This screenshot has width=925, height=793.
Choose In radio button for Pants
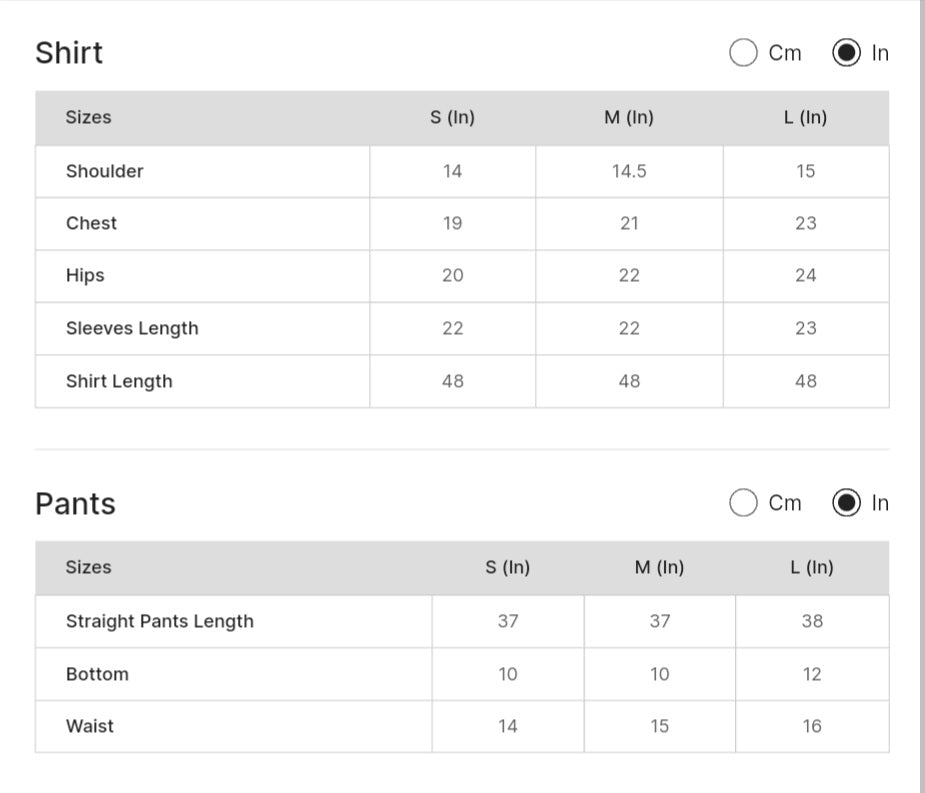(x=846, y=503)
